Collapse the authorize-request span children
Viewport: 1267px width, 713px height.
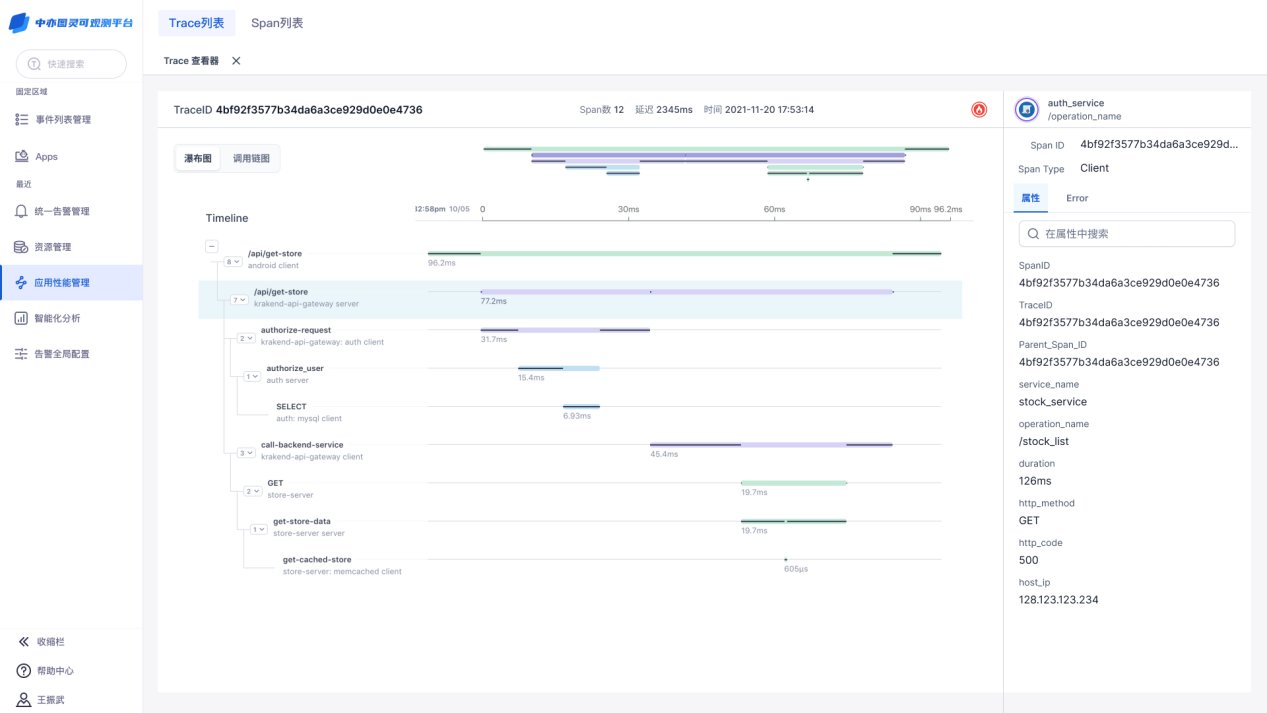point(246,338)
